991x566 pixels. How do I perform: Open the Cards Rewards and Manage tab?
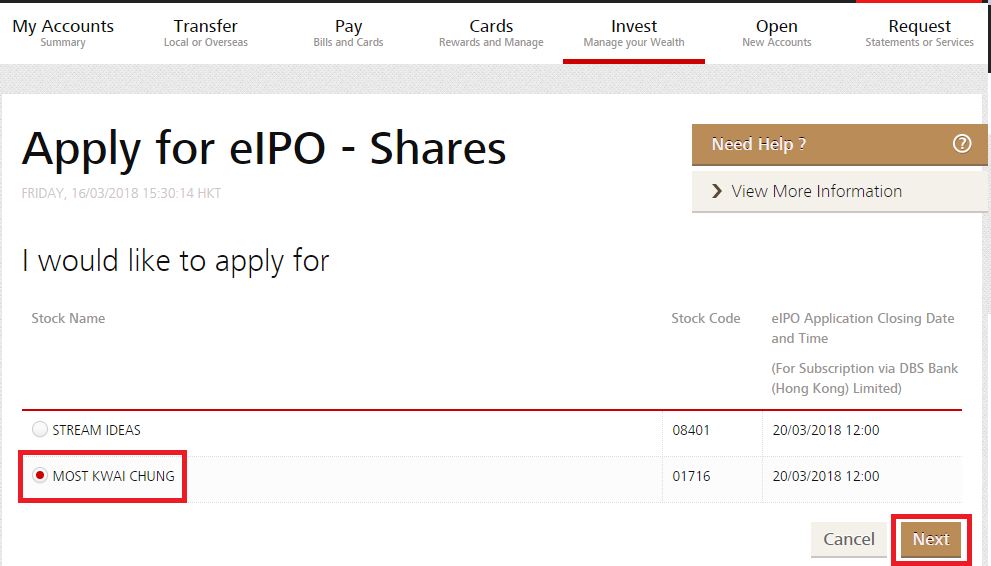point(491,33)
